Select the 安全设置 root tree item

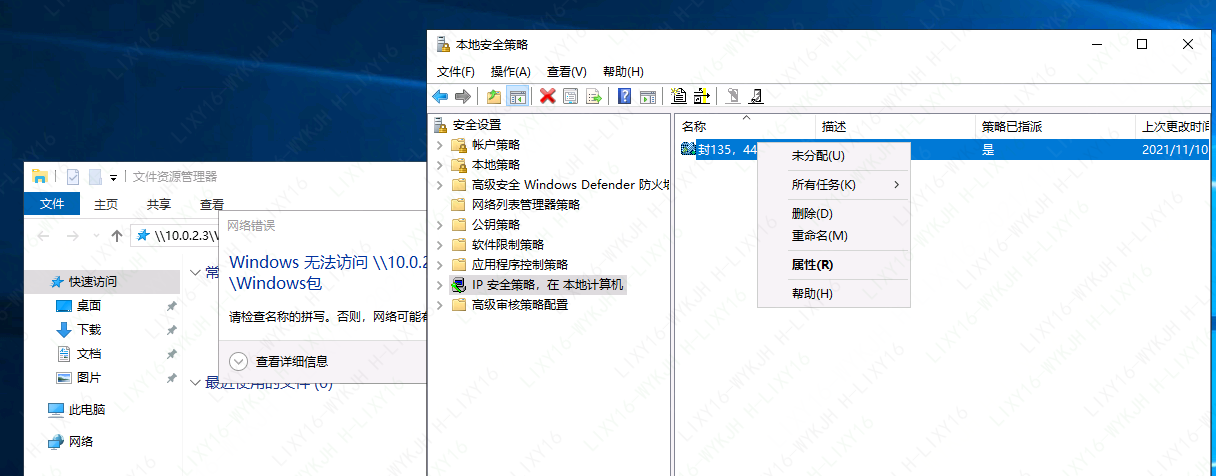(476, 125)
